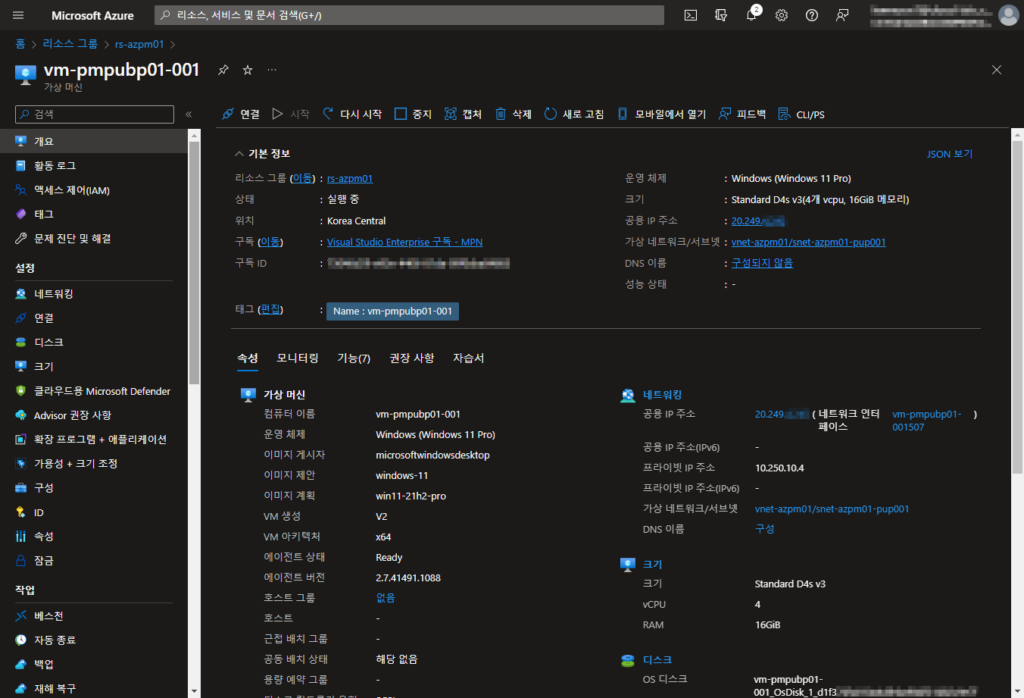Open the more options ellipsis next to the title
Viewport: 1024px width, 698px height.
click(272, 70)
